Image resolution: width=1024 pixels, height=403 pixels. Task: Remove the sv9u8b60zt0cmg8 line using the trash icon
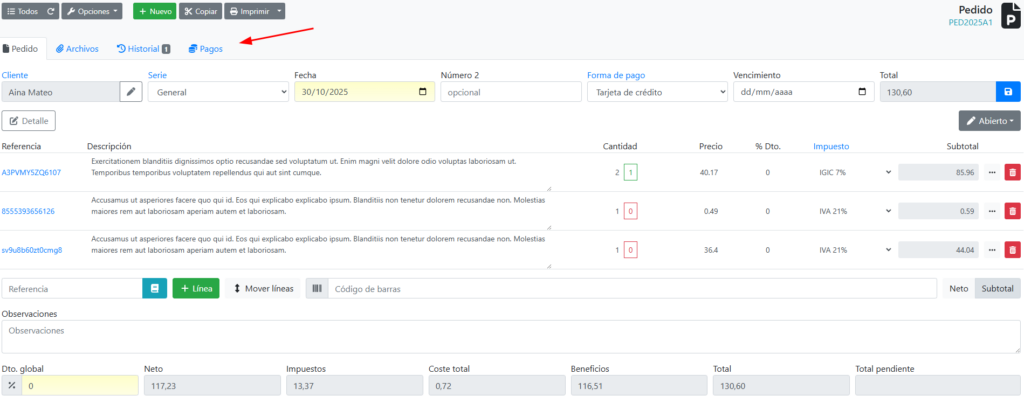(1012, 250)
